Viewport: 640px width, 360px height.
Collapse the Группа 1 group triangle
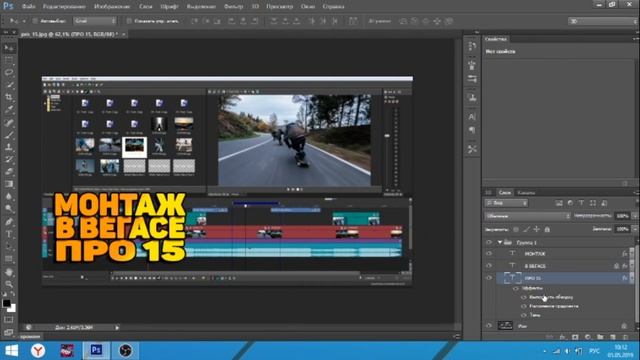(500, 242)
